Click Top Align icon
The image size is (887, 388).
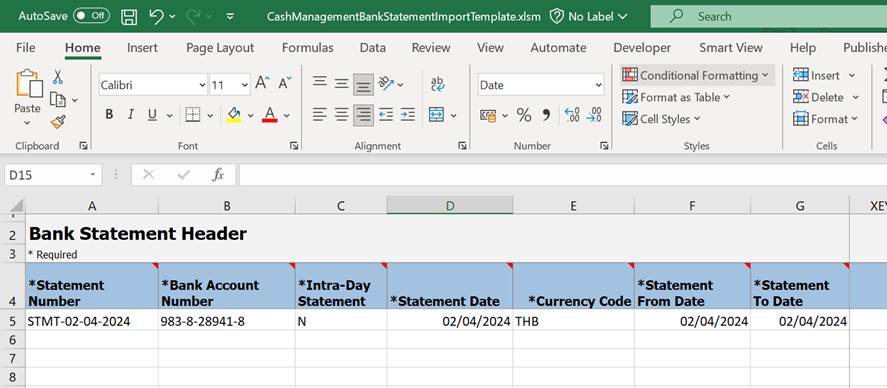pos(320,83)
